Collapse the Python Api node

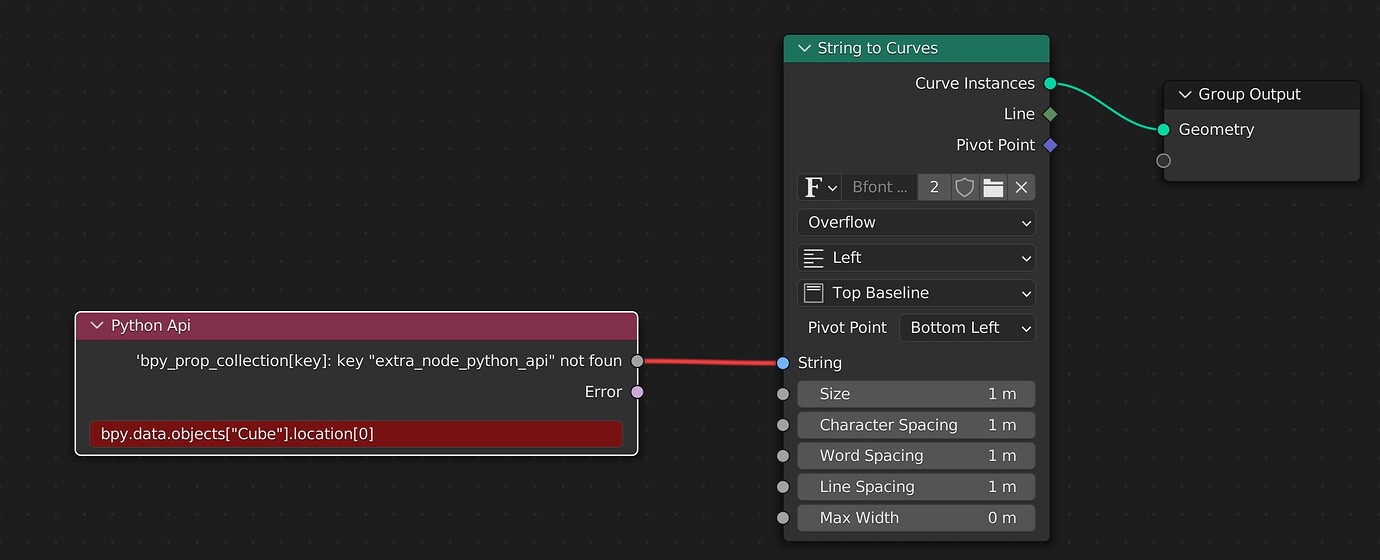tap(97, 326)
